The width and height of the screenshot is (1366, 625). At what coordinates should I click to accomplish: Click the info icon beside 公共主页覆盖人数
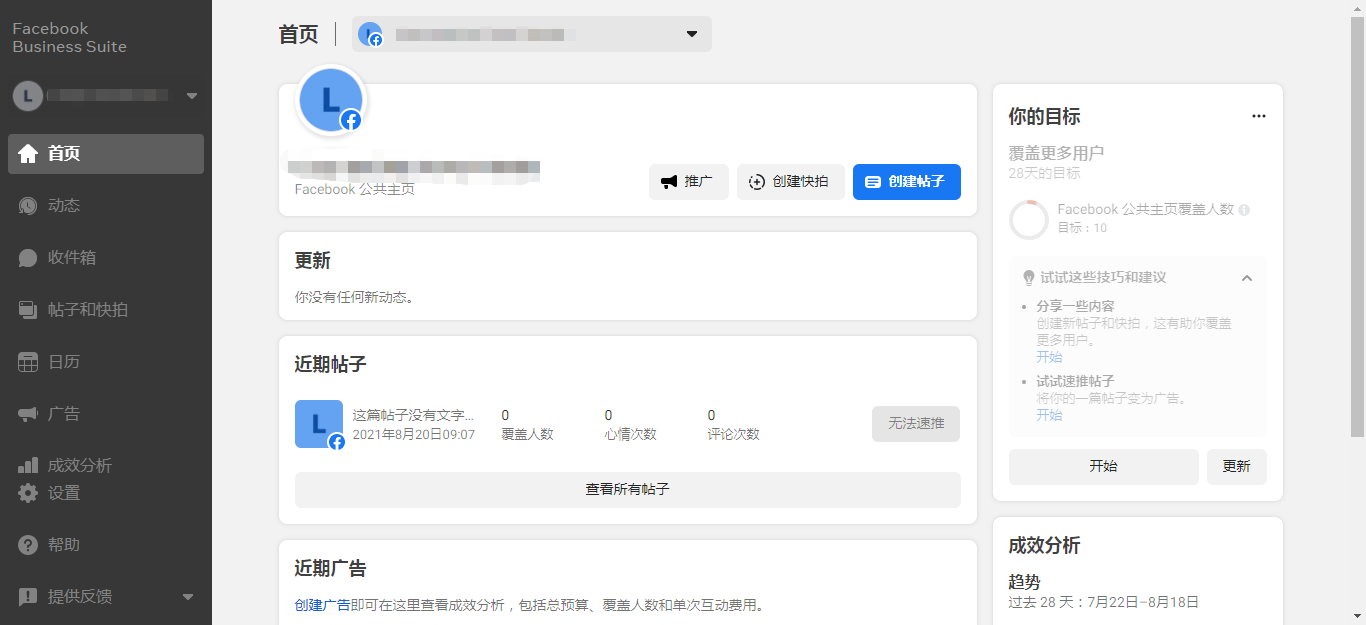(x=1244, y=210)
